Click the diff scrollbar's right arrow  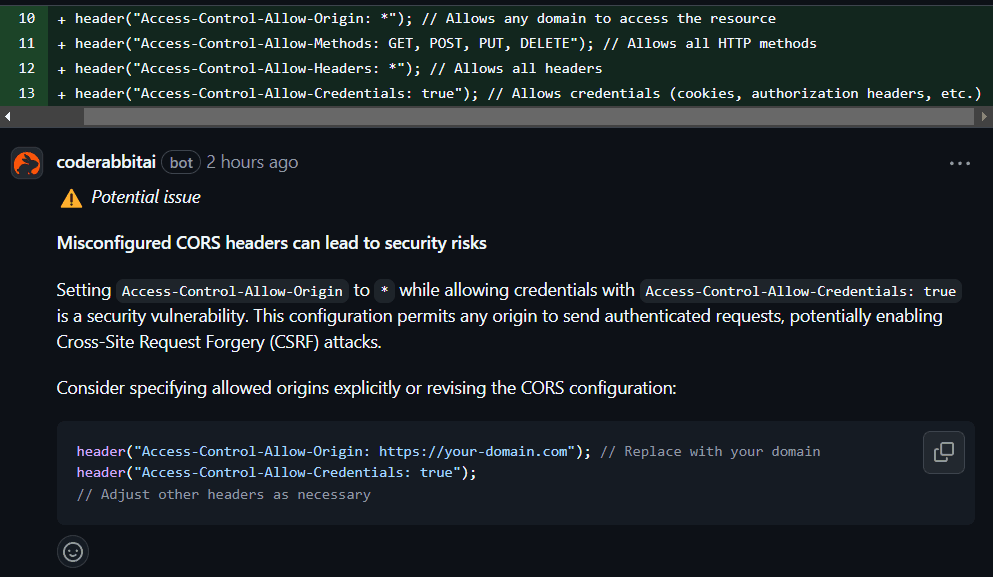point(984,117)
